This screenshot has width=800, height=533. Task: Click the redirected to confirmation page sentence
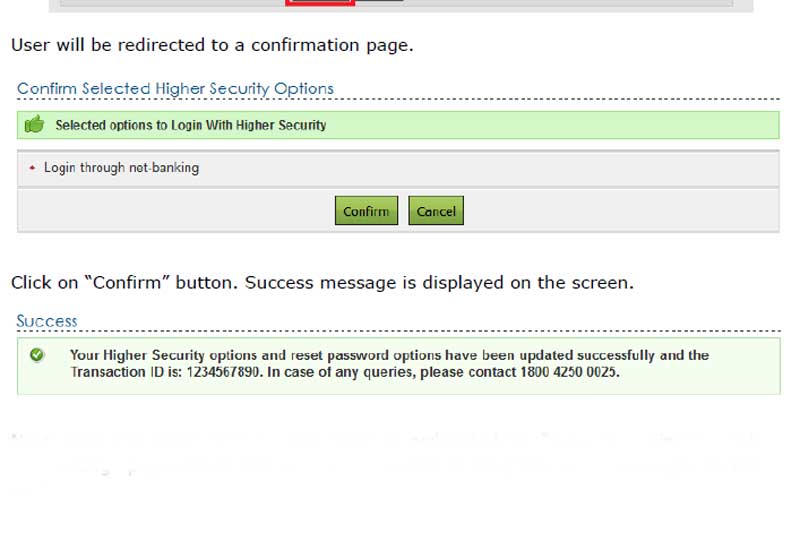coord(211,45)
